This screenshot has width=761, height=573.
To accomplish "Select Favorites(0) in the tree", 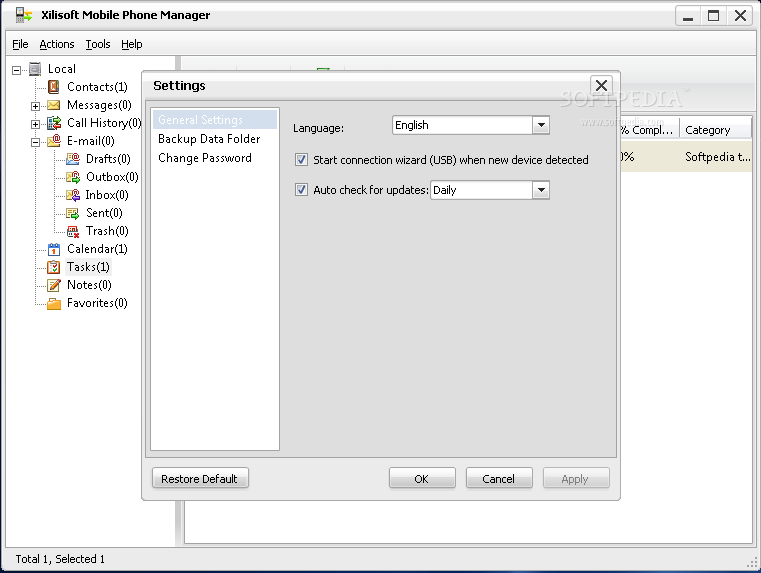I will pos(97,303).
